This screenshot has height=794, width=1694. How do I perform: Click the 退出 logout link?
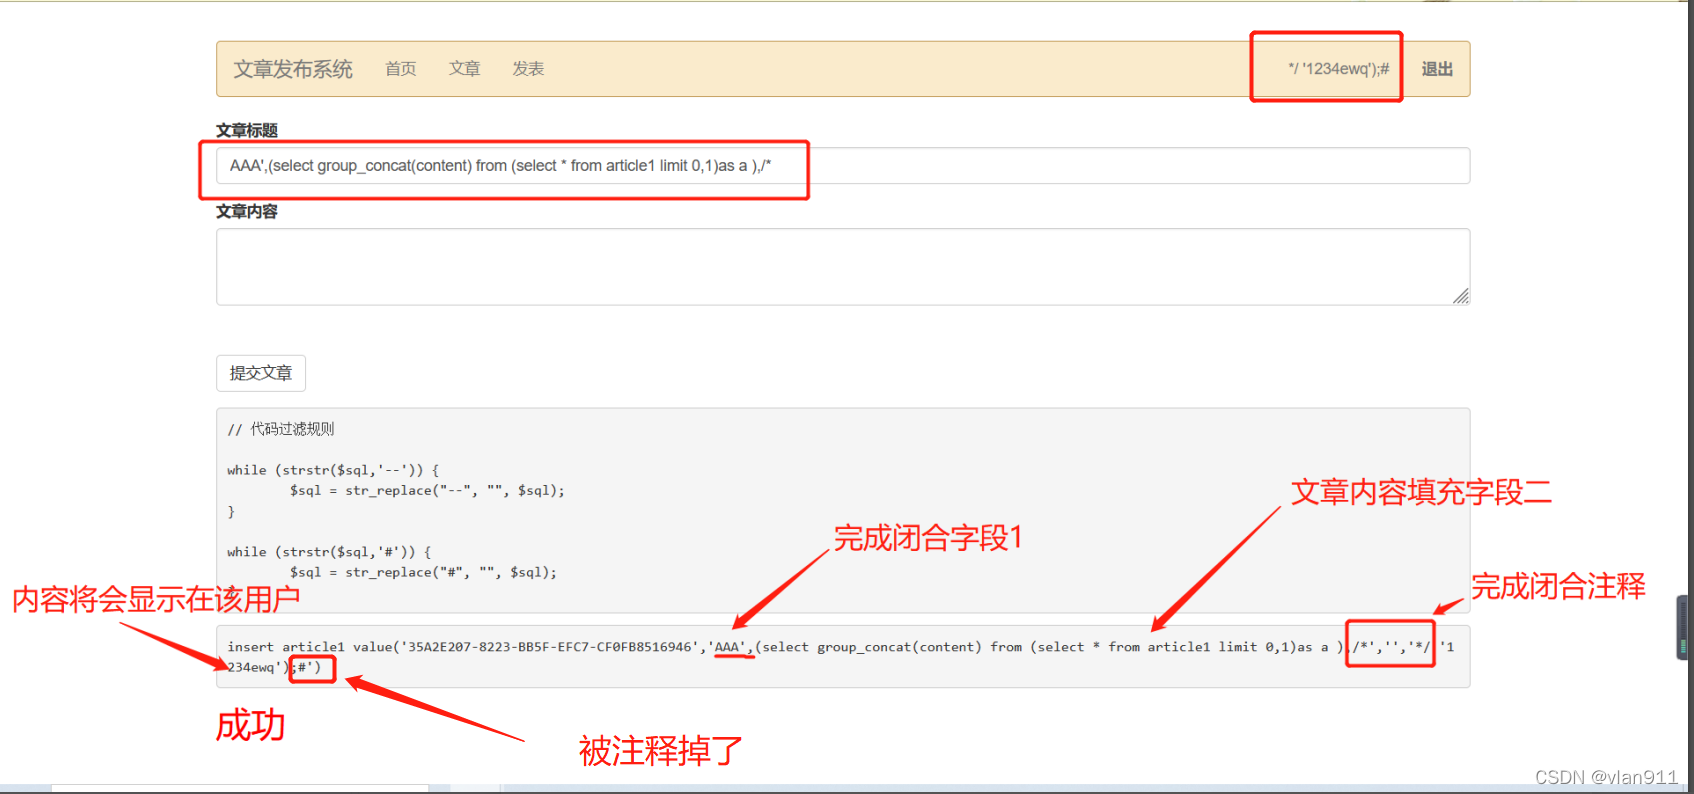[x=1437, y=69]
